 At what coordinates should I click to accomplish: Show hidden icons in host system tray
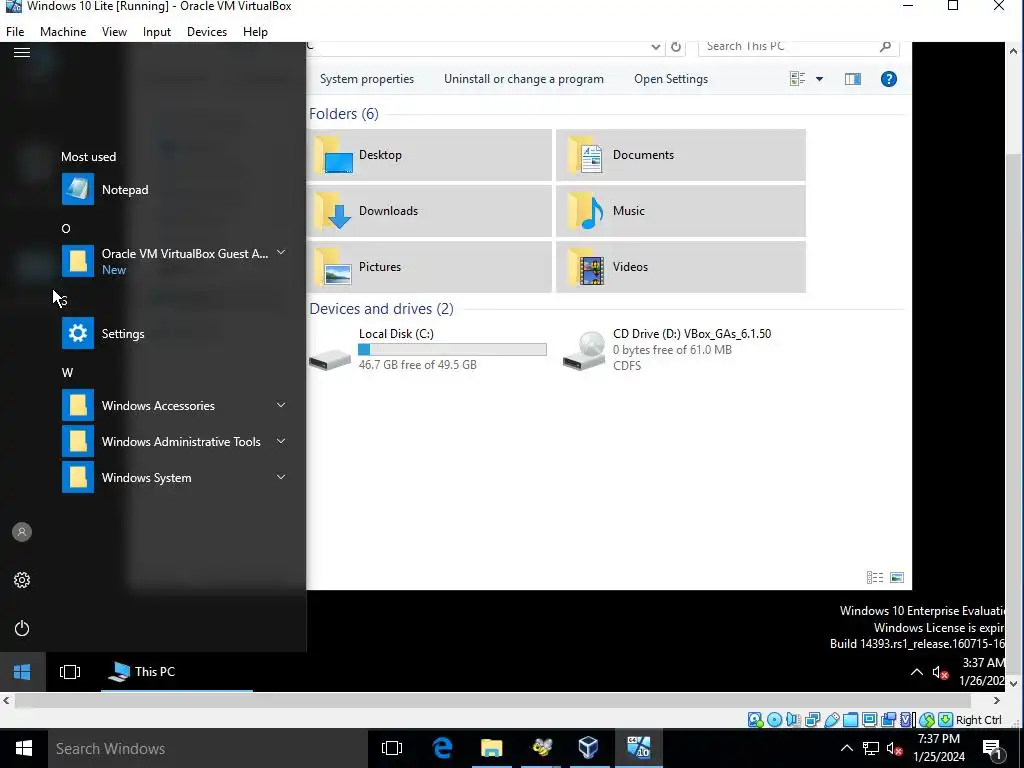[x=846, y=748]
